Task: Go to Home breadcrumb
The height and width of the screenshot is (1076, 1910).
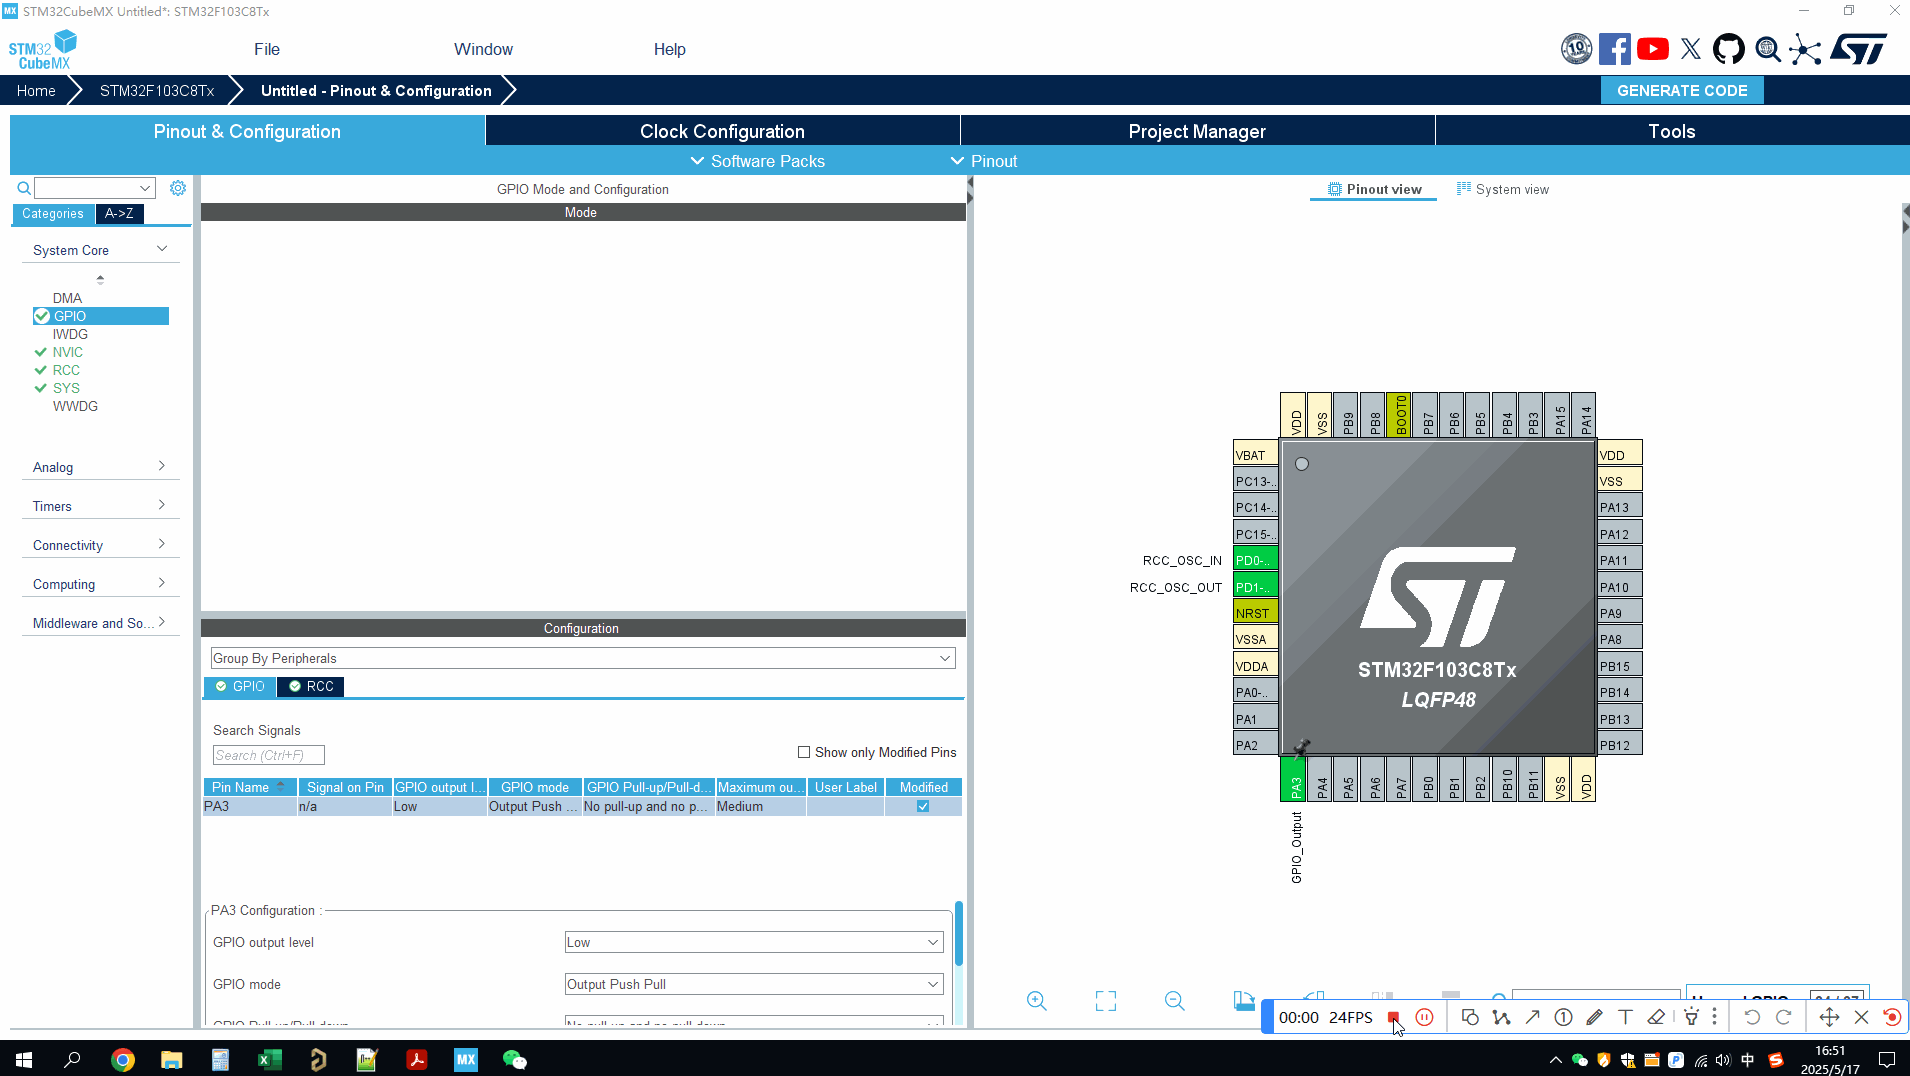Action: (36, 90)
